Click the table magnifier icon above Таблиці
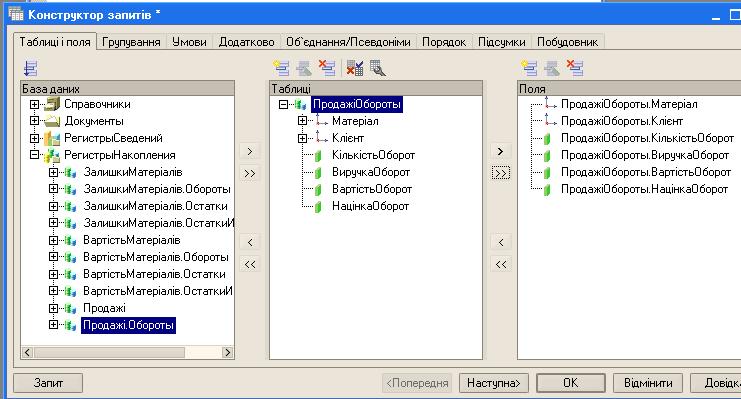The image size is (741, 399). [378, 68]
